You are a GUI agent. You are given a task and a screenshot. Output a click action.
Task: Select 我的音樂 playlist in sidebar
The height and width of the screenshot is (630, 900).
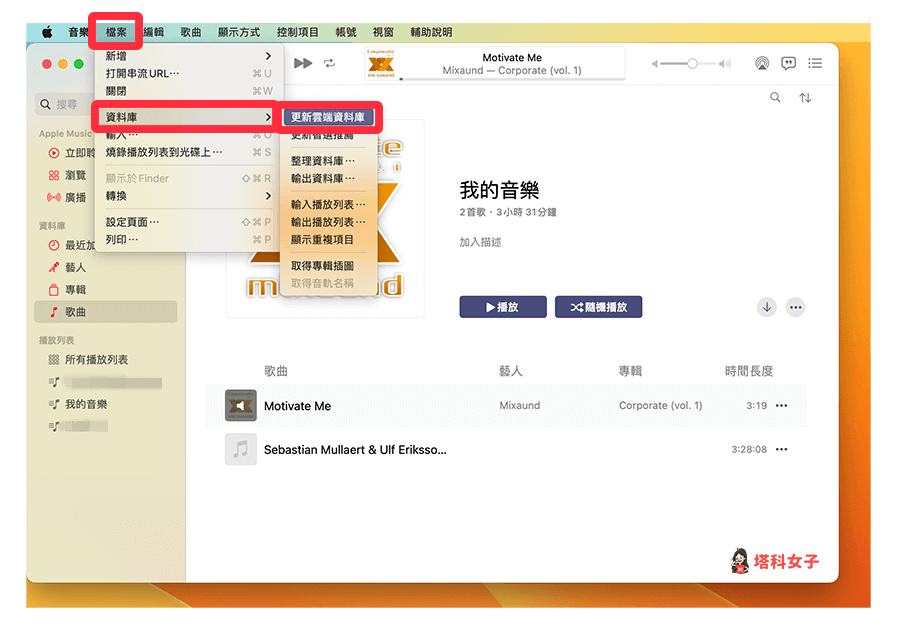coord(86,404)
